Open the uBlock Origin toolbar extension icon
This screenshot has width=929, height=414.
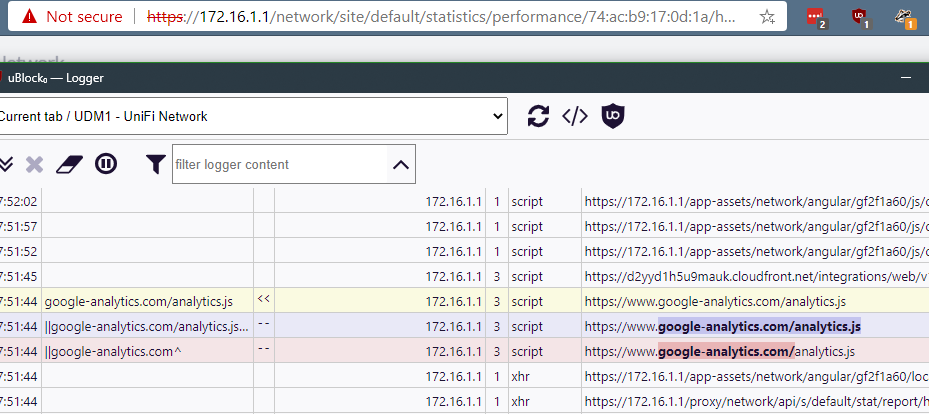coord(859,17)
